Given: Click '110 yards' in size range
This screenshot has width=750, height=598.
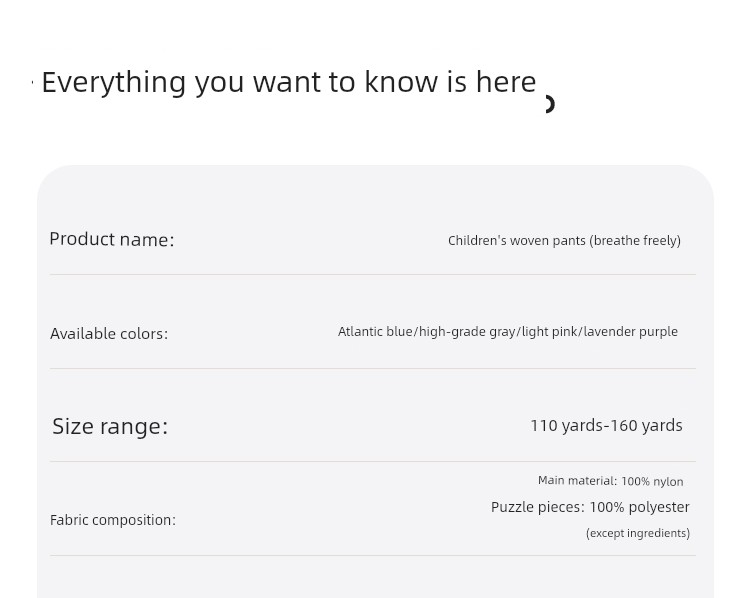Looking at the screenshot, I should point(567,425).
